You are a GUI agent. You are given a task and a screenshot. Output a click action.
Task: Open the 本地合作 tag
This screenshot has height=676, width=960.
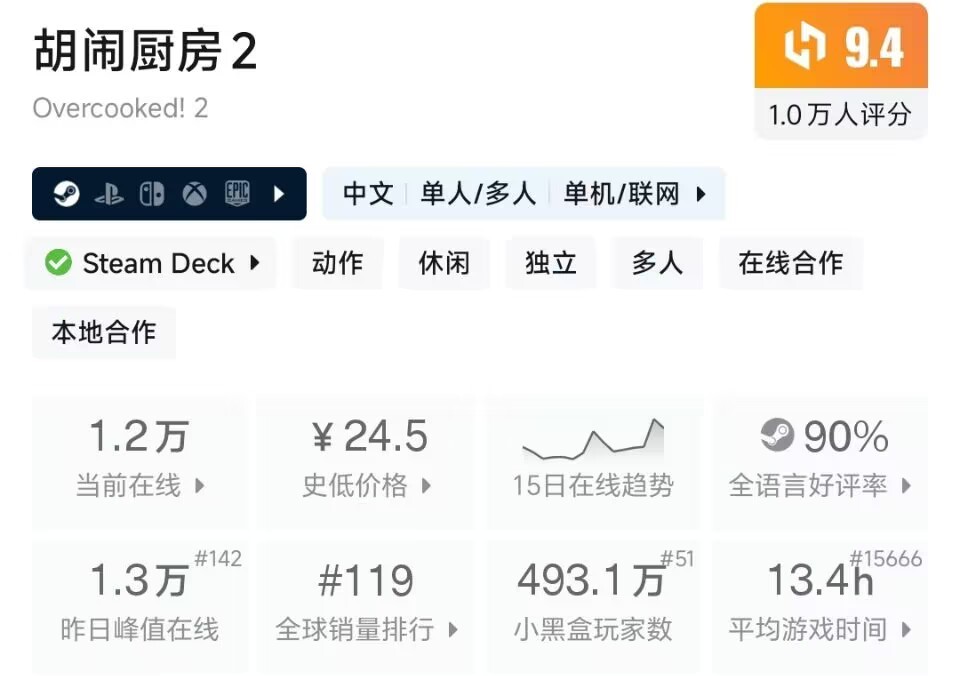(104, 332)
